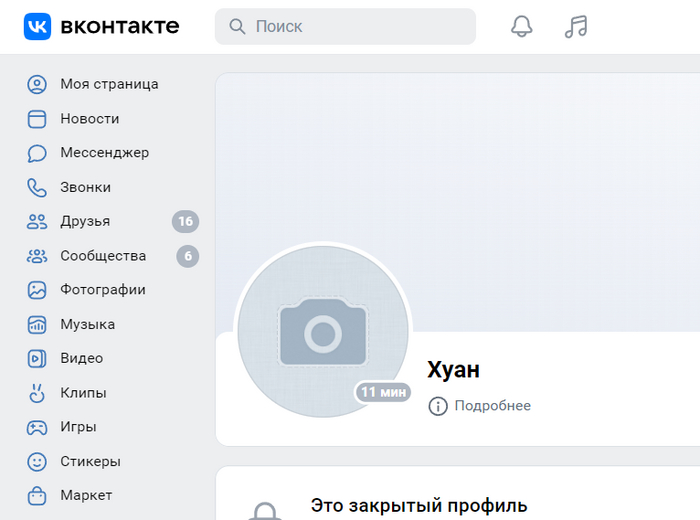Click the Друзья counter badge 16

(185, 221)
